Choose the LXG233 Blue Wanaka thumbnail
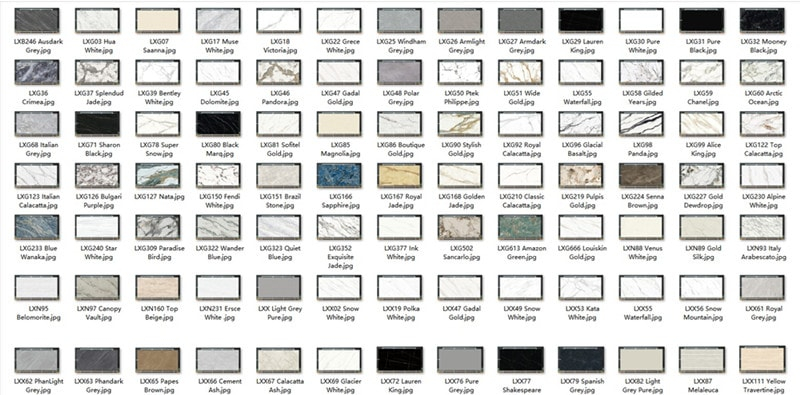 point(37,227)
